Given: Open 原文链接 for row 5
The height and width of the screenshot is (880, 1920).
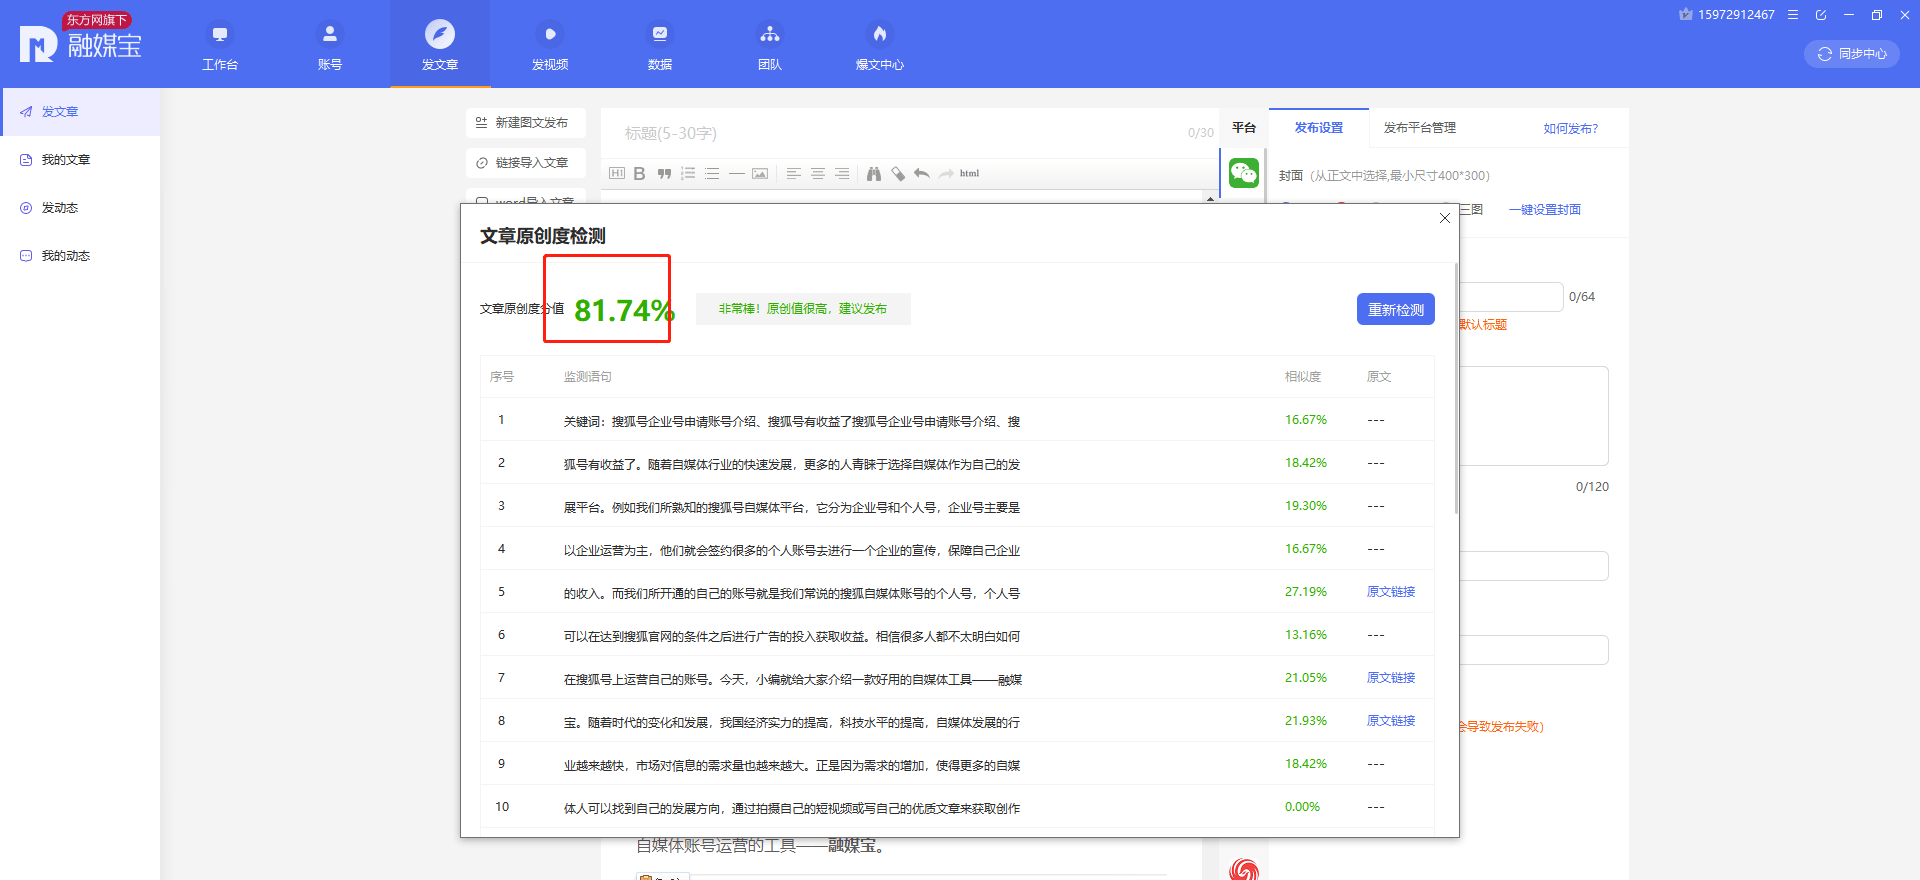Looking at the screenshot, I should tap(1391, 592).
